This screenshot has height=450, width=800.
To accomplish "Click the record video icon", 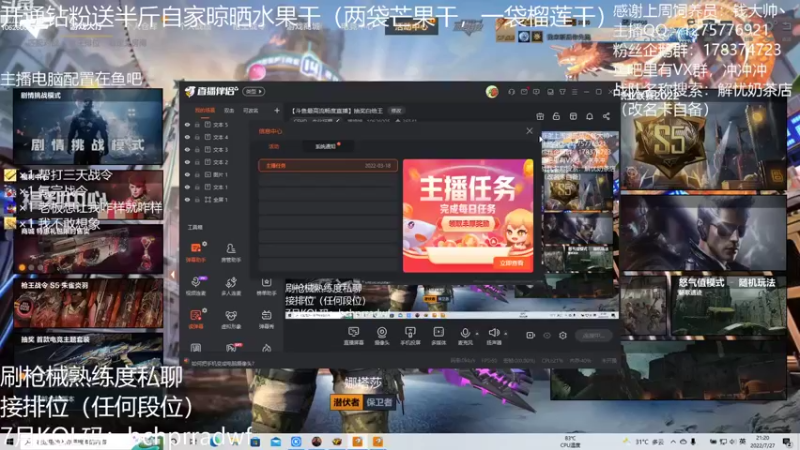I will tap(531, 335).
